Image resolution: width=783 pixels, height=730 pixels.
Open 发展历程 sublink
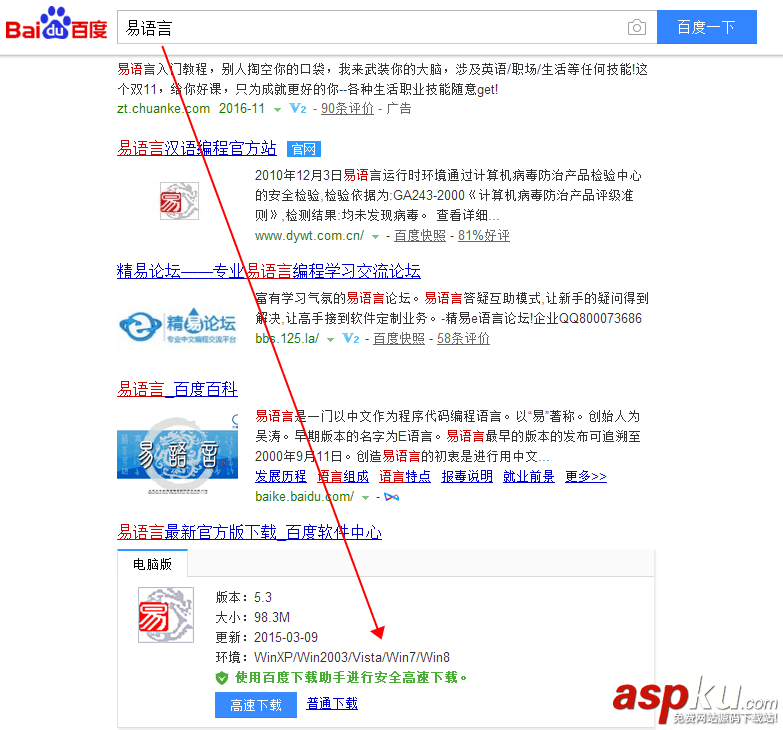(x=281, y=476)
